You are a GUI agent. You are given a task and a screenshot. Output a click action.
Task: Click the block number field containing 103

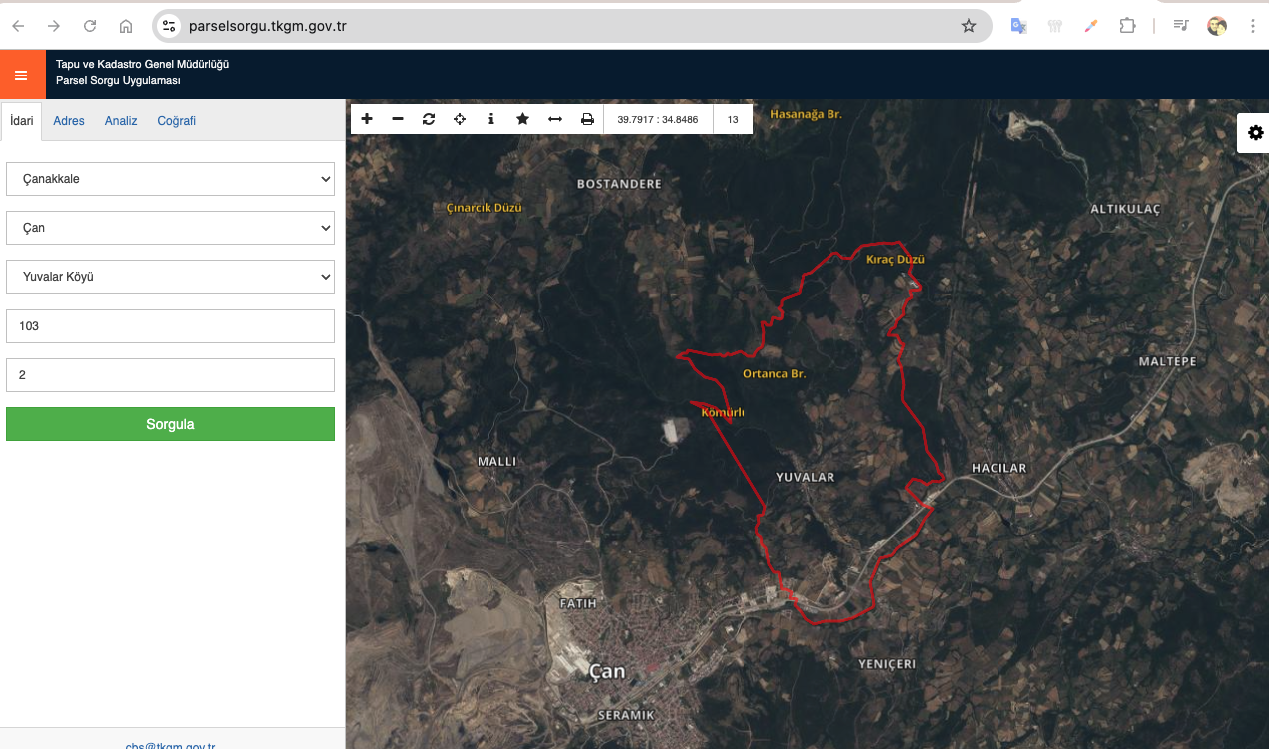(x=170, y=326)
